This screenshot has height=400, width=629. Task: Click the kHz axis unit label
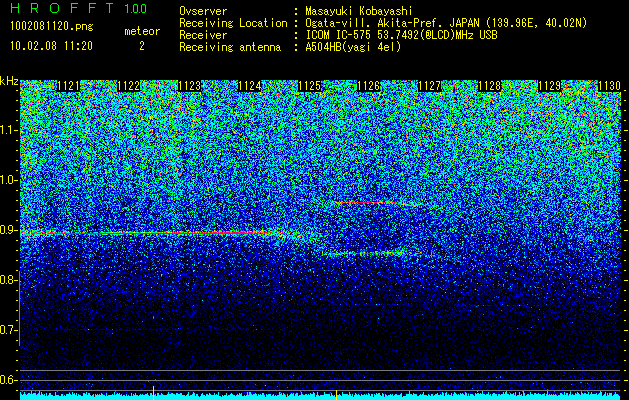click(9, 81)
